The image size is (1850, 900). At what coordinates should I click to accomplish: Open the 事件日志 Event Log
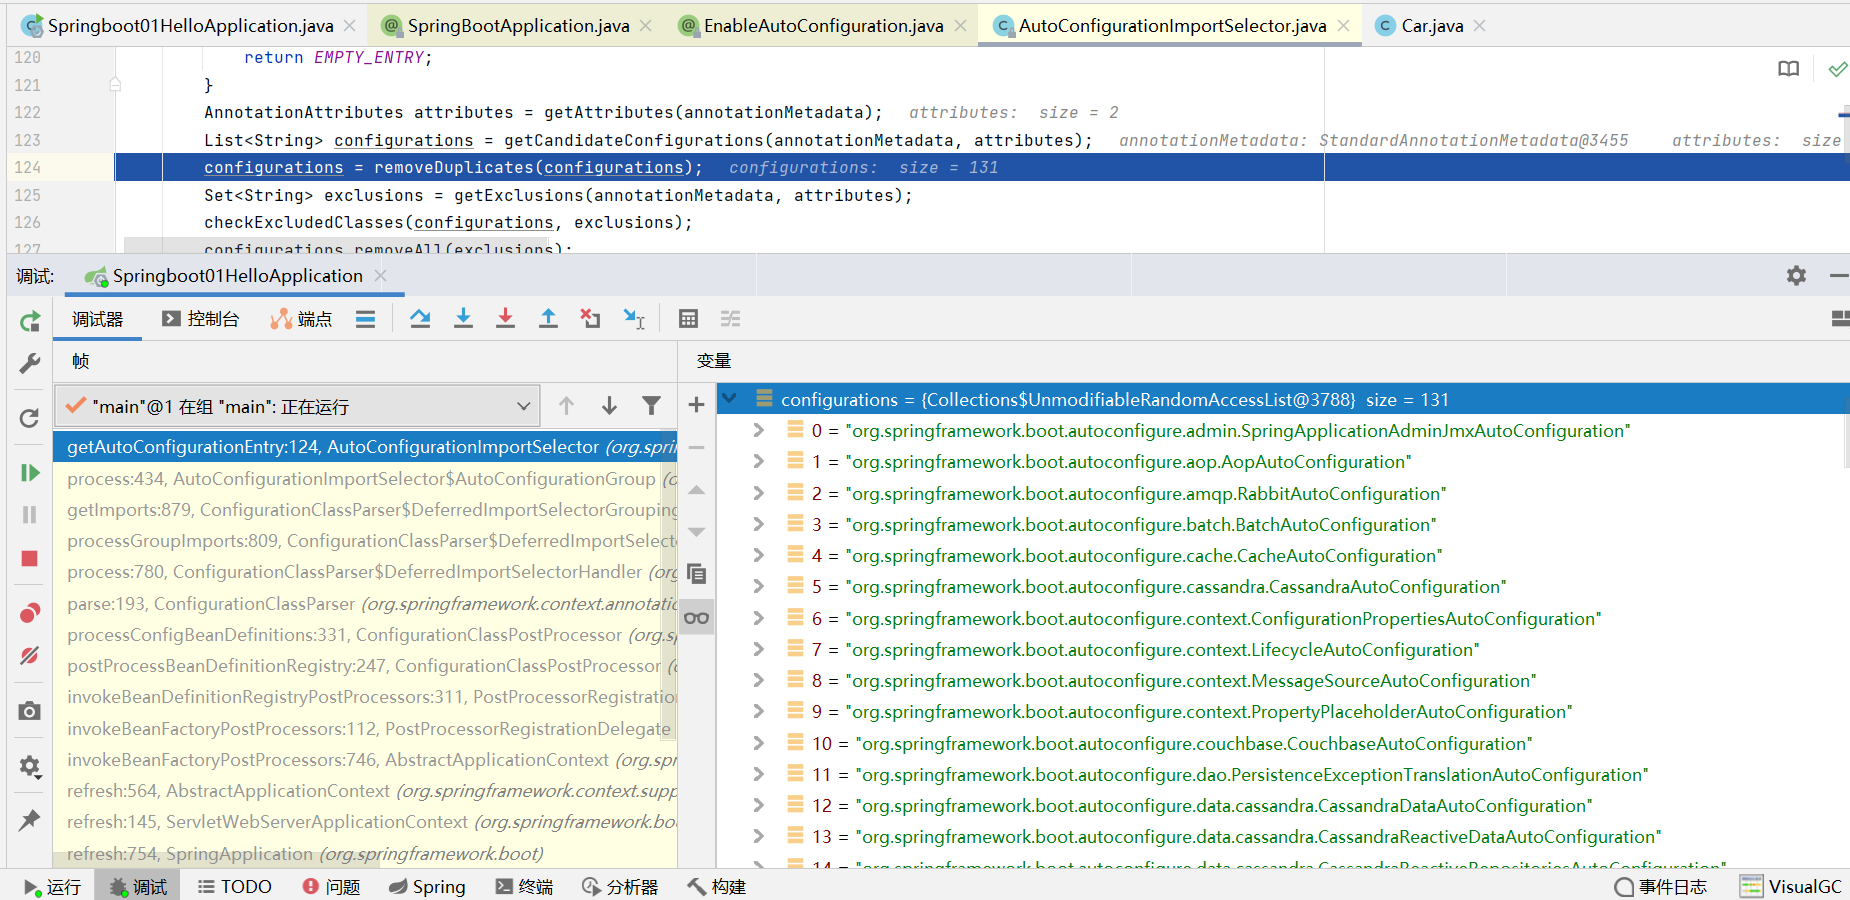coord(1661,886)
